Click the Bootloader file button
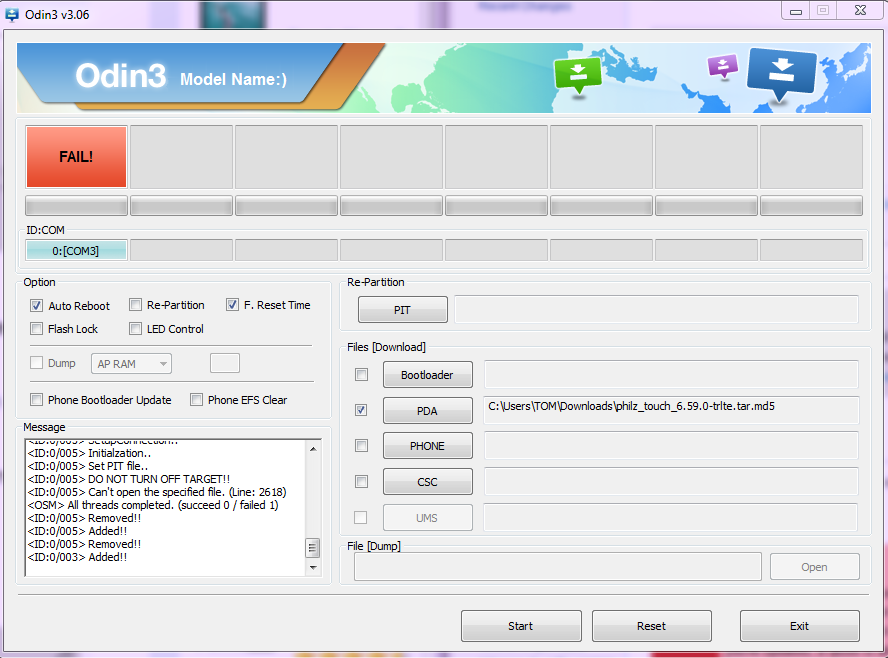 click(428, 375)
